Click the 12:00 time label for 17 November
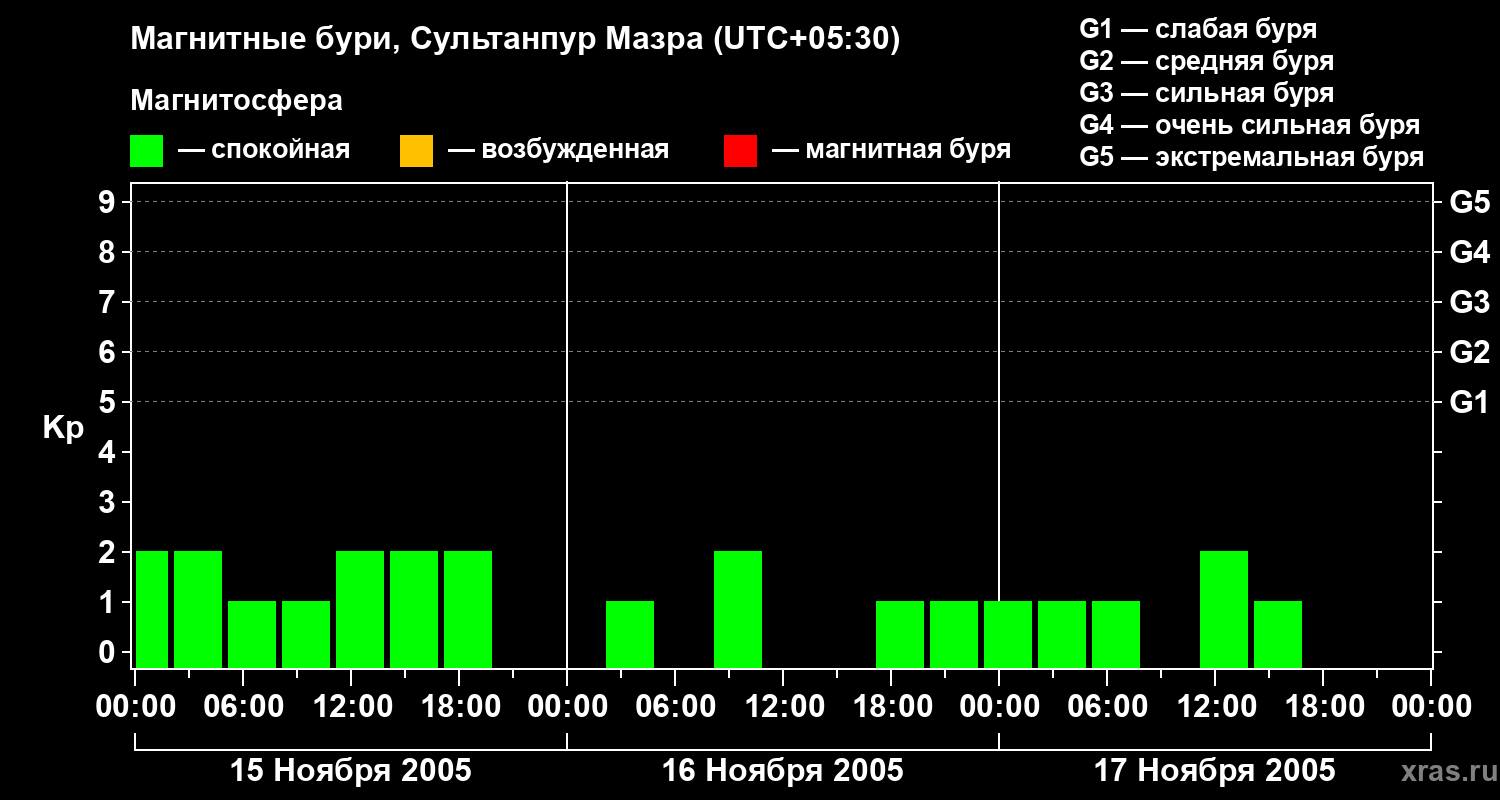Screen dimensions: 1500x800 [x=1215, y=706]
